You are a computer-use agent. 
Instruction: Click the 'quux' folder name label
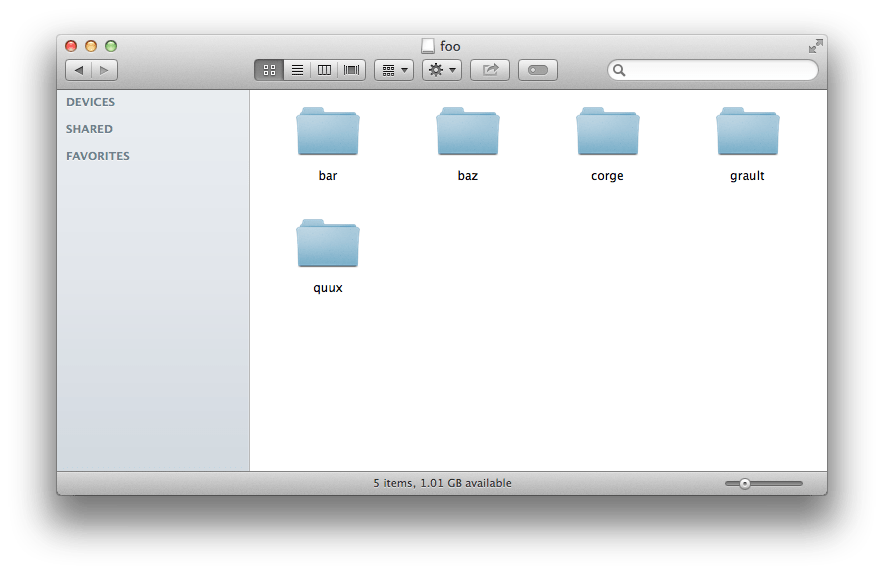tap(328, 288)
